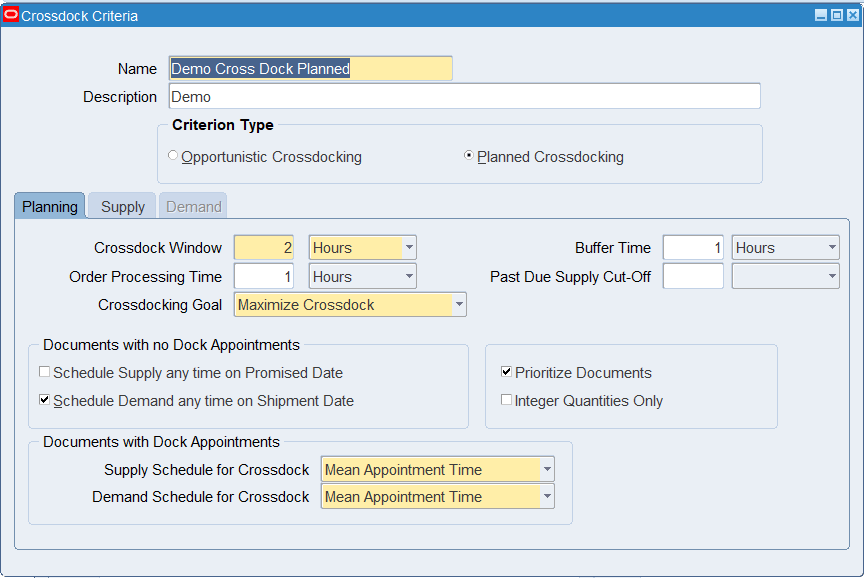Open the Crossdock Window units dropdown
The width and height of the screenshot is (864, 578).
(408, 248)
